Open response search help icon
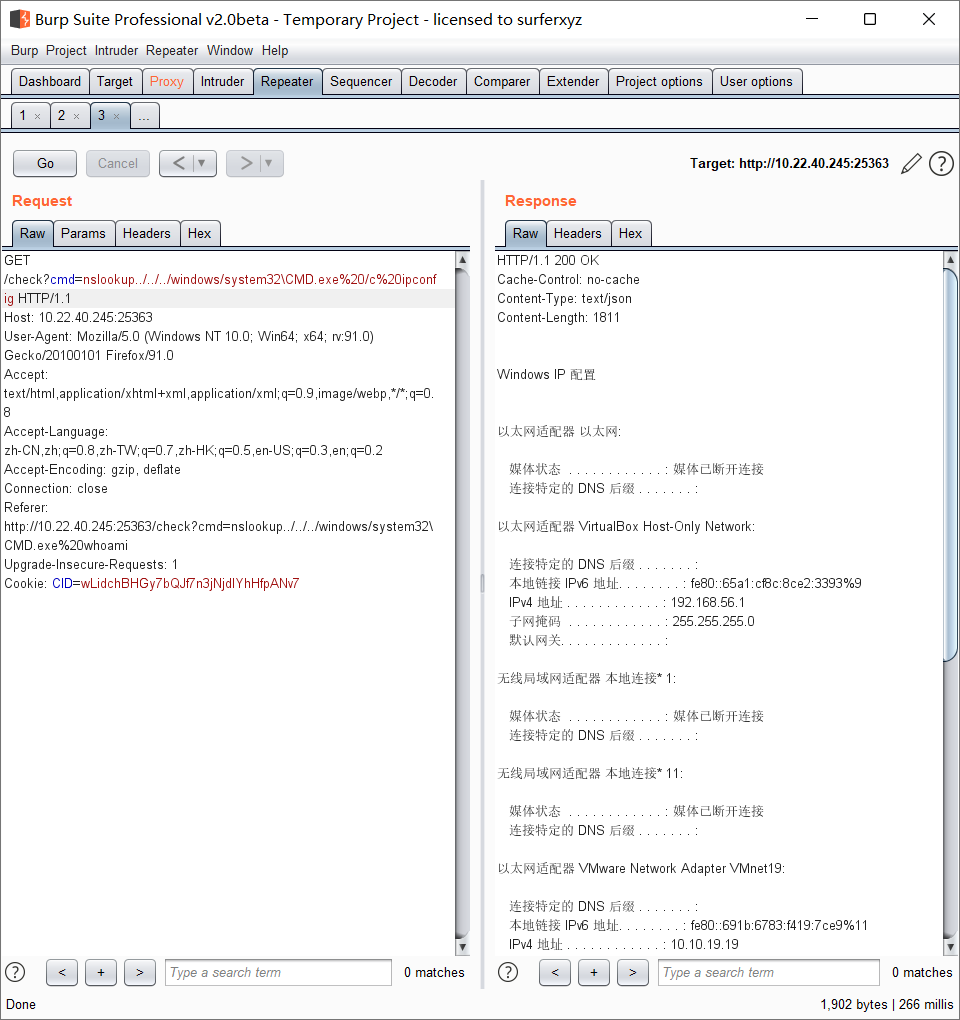Screen dimensions: 960x1020 [x=508, y=973]
